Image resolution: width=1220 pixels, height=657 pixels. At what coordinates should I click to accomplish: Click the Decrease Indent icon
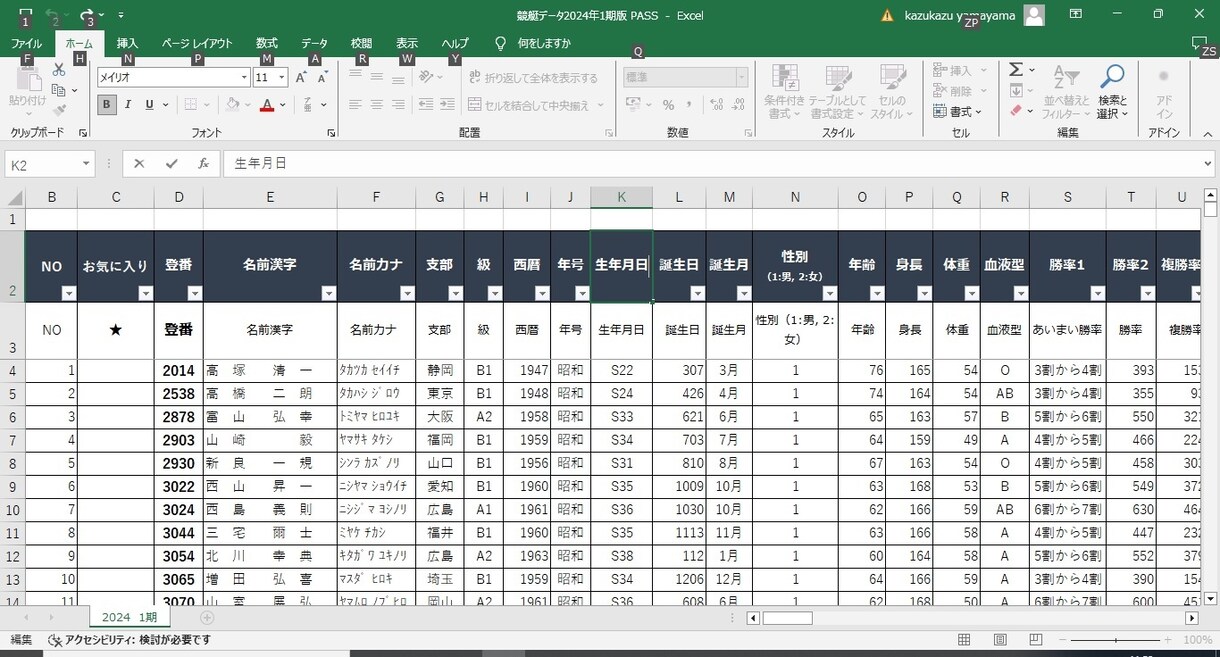(x=426, y=105)
